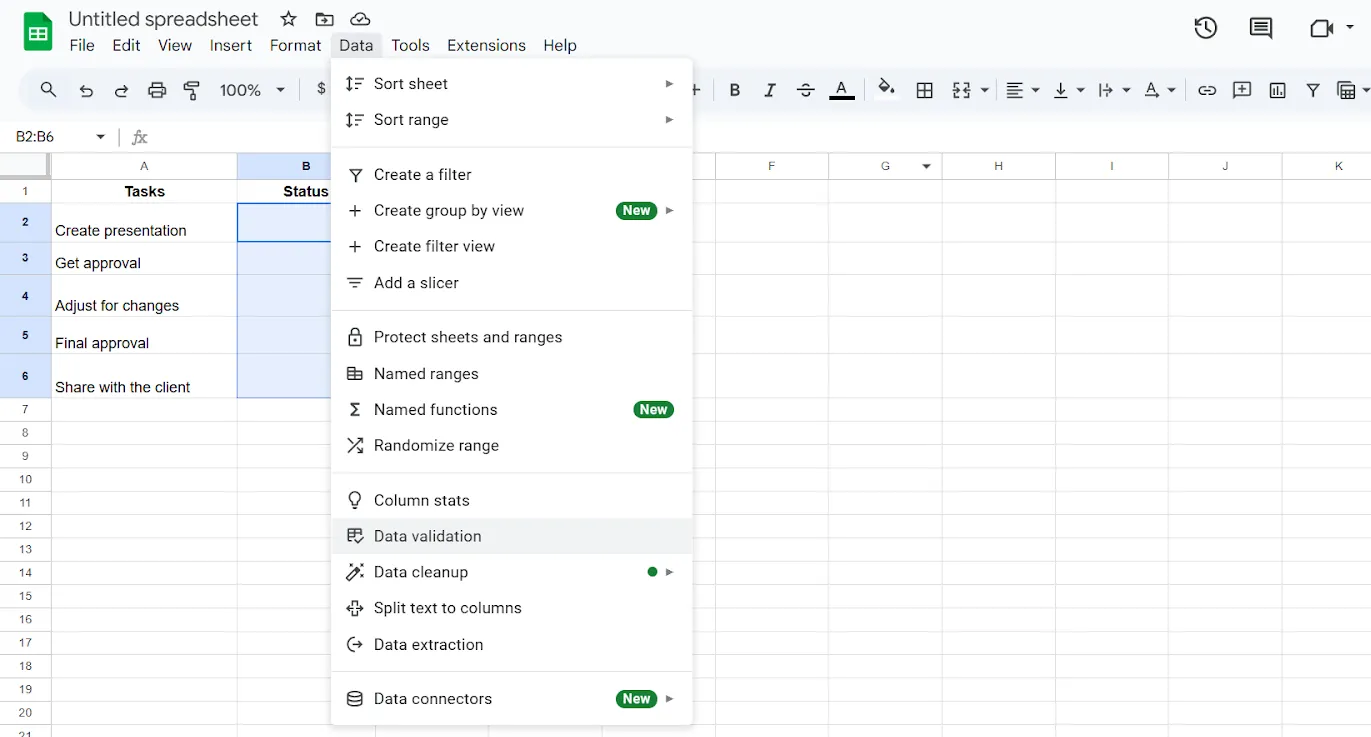
Task: Toggle bold formatting
Action: 735,90
